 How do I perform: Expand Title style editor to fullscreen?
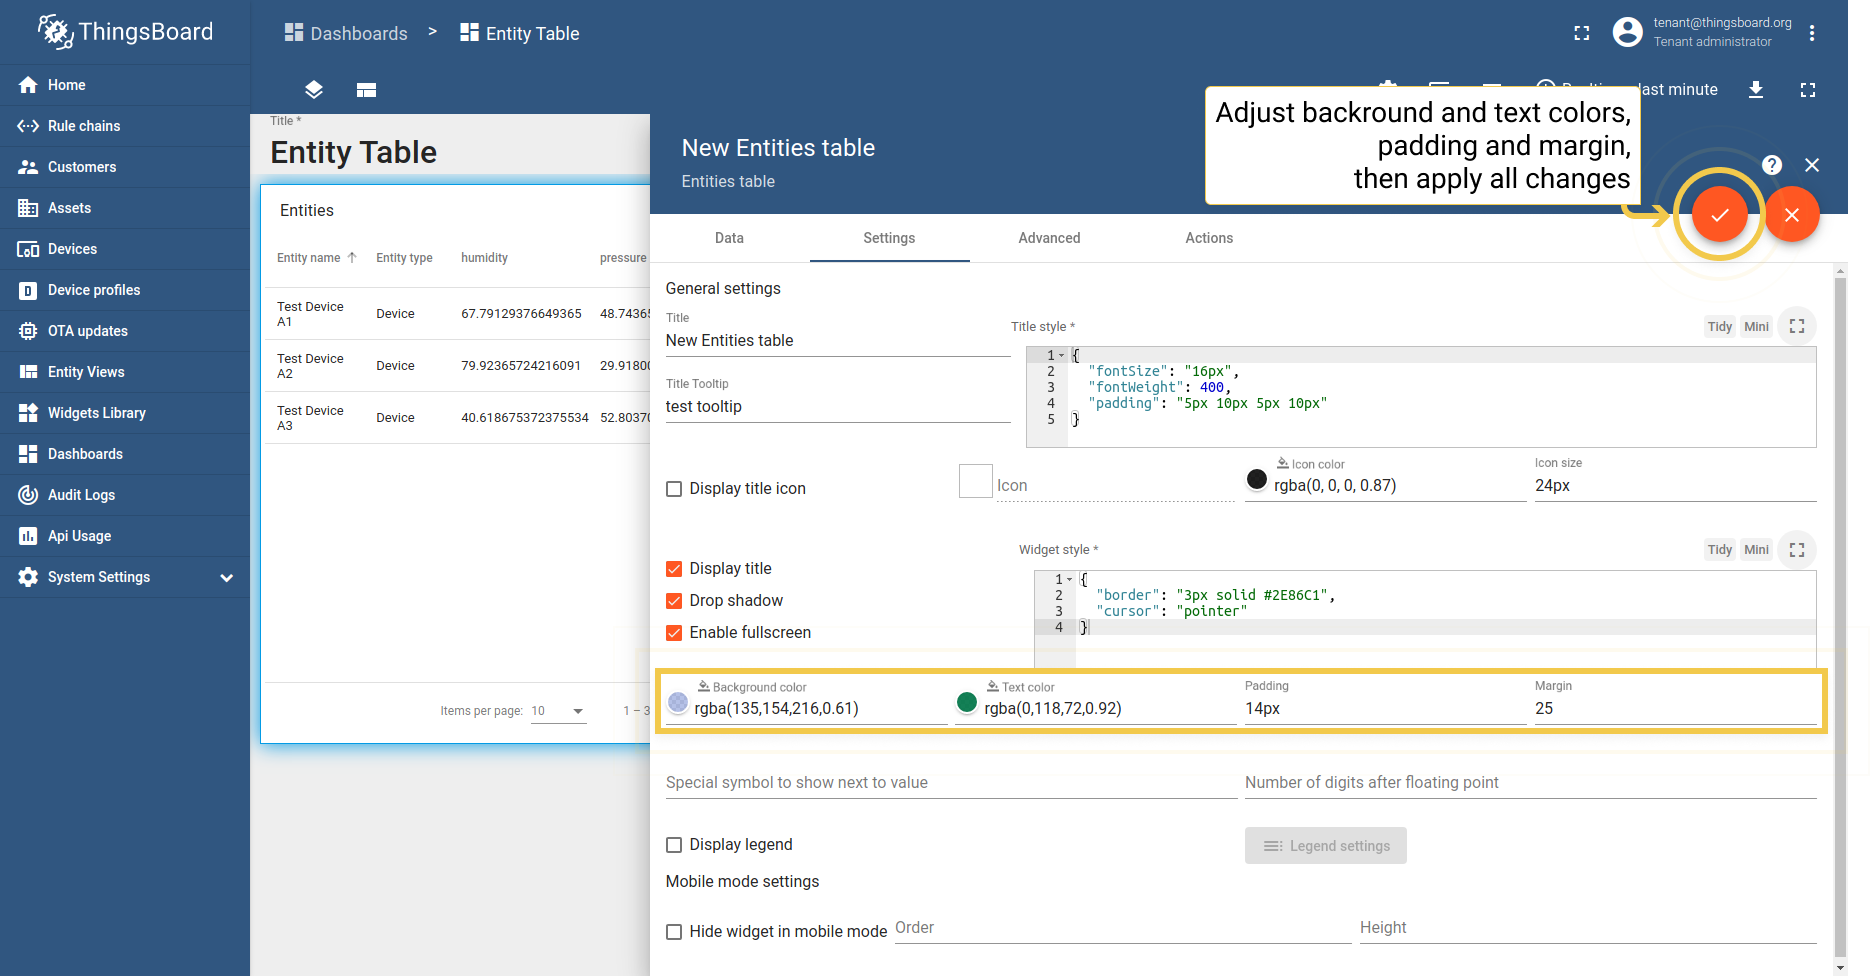click(1797, 326)
